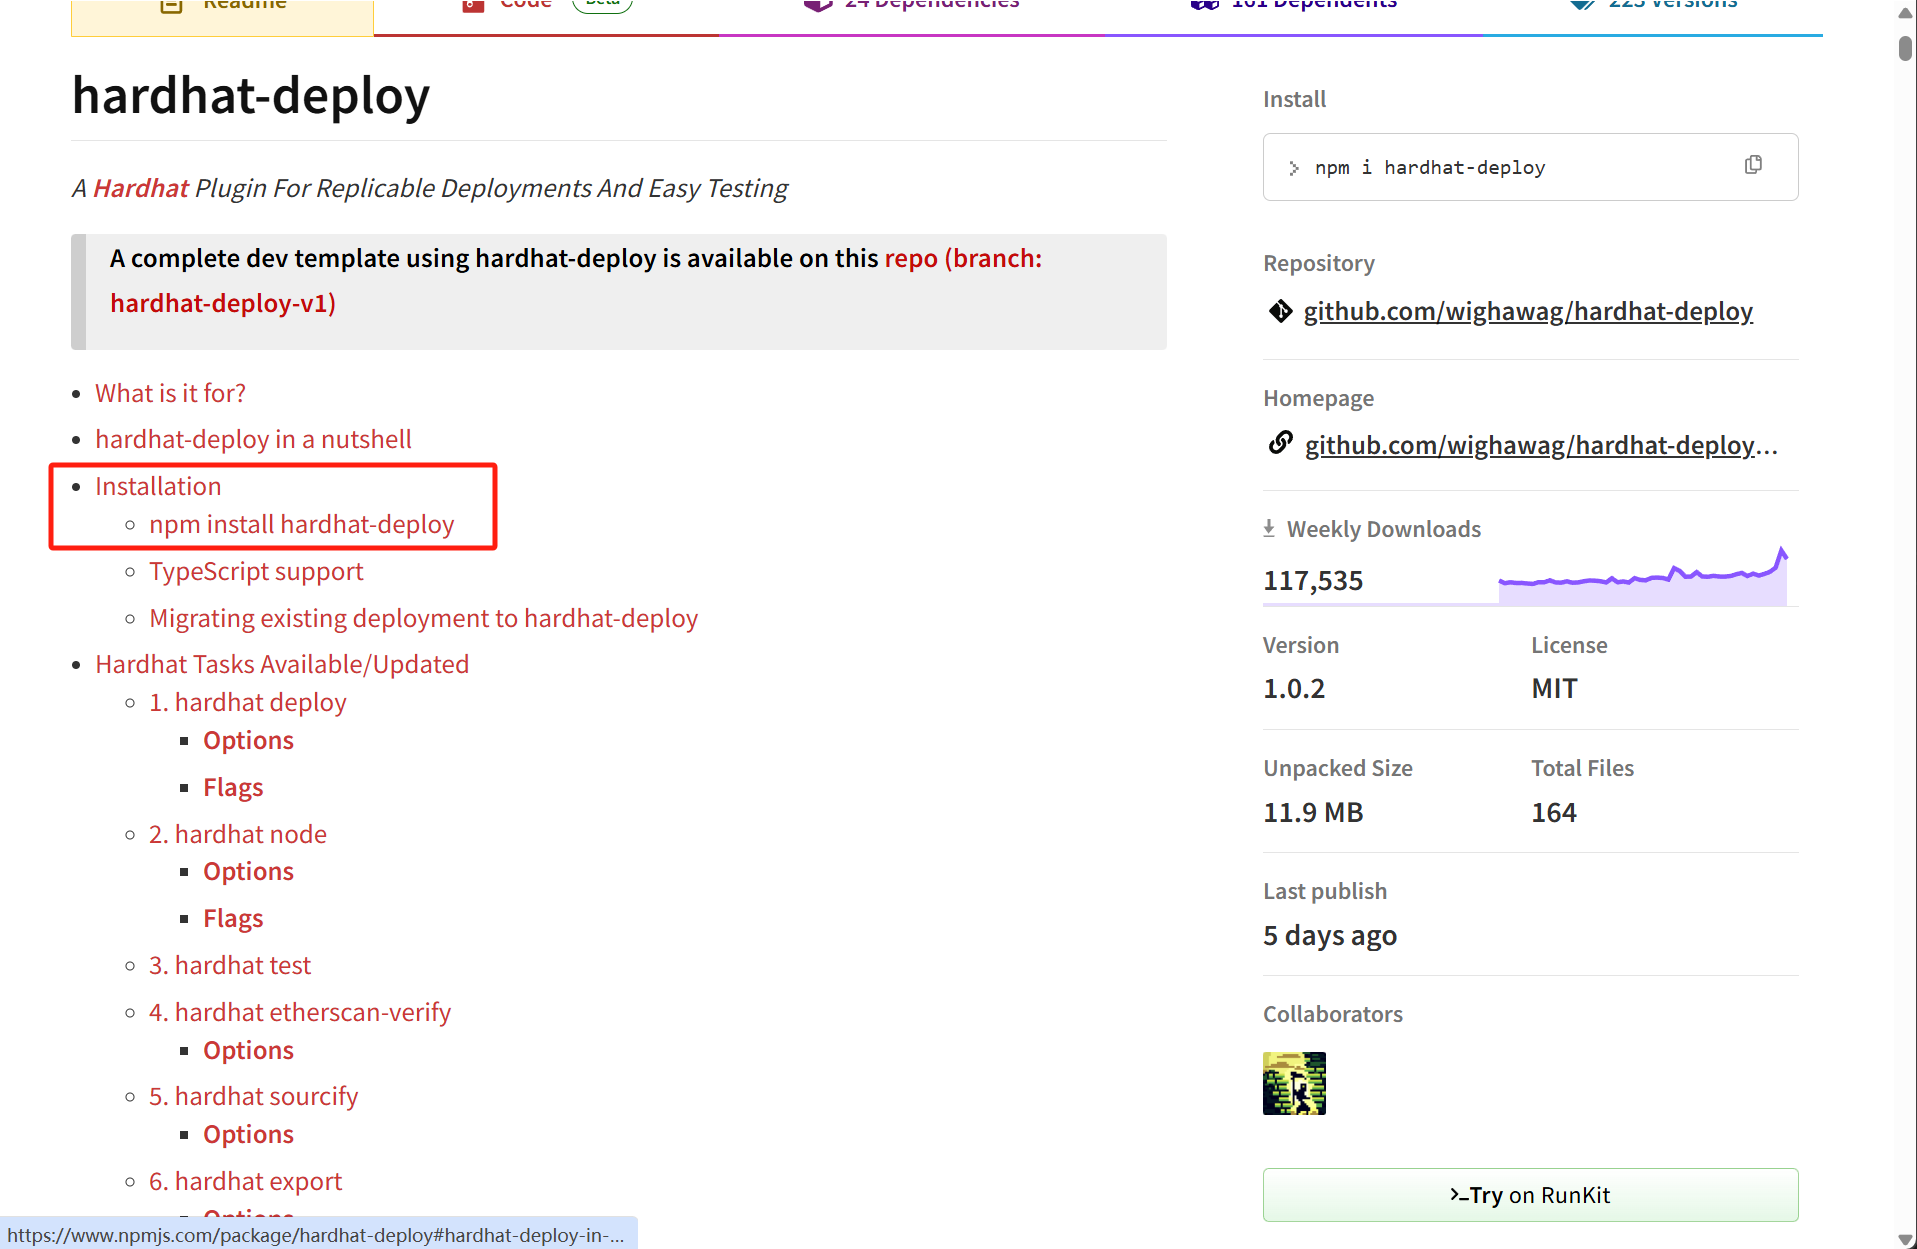Open the github.com/wighawag/hardhat-deploy repository link

[1528, 311]
